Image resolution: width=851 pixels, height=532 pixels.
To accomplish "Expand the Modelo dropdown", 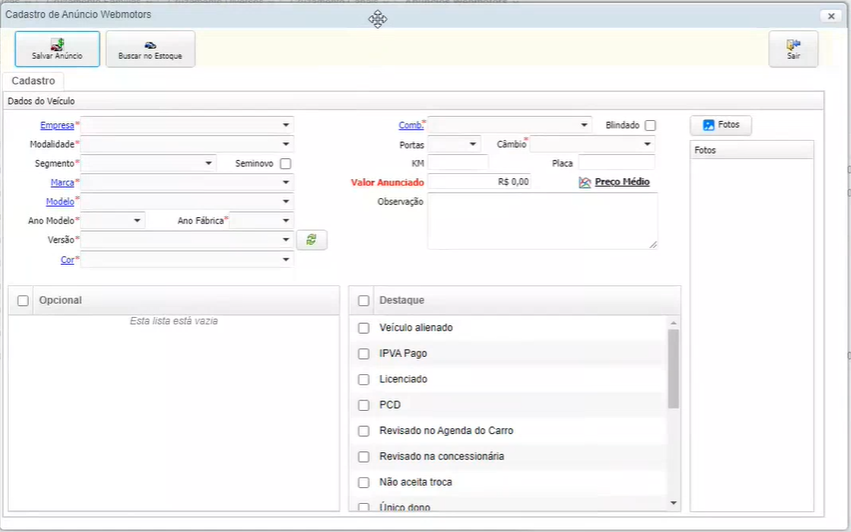I will coord(285,201).
